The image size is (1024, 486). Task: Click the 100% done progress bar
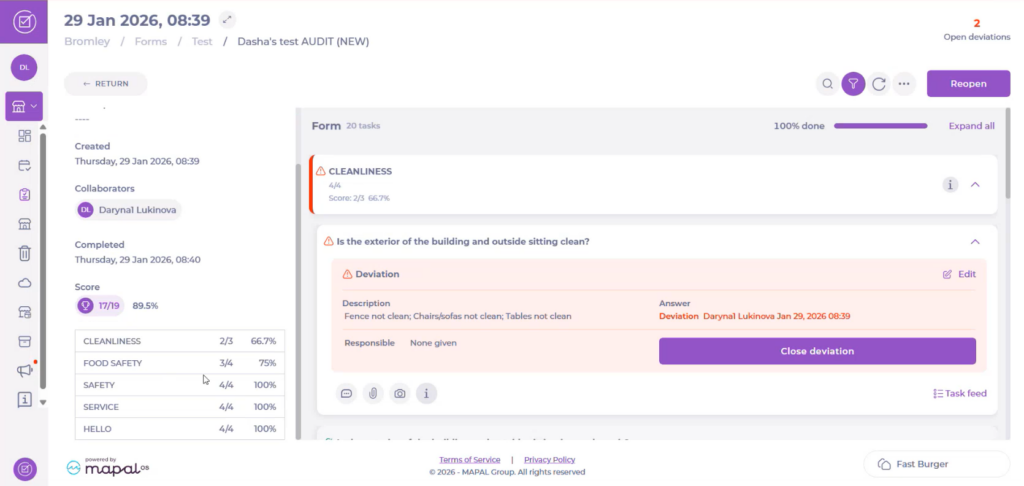(x=880, y=126)
